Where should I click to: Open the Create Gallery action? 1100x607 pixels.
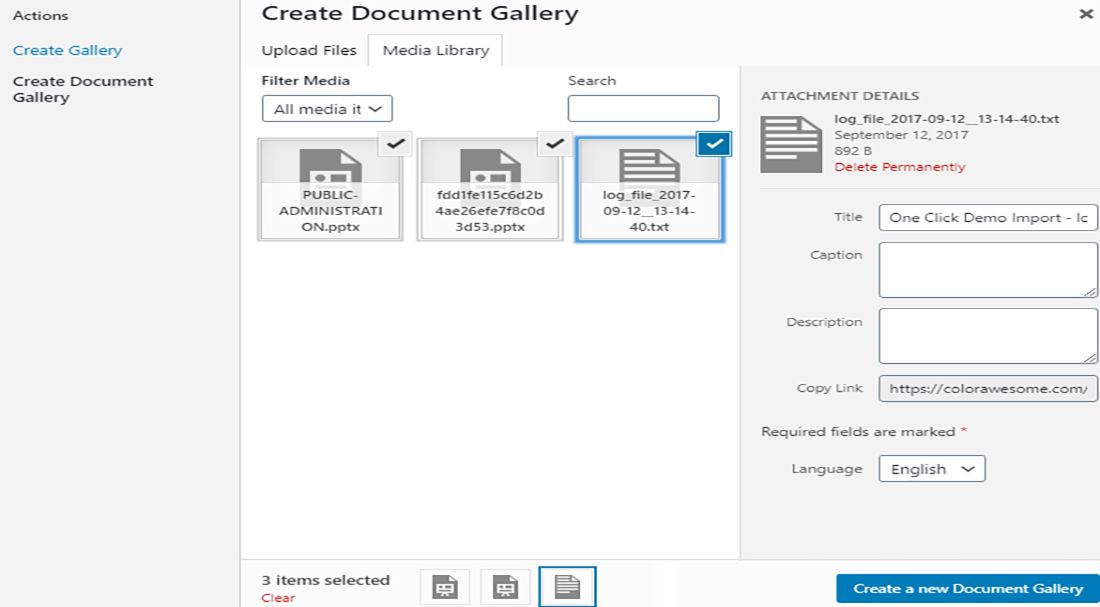[67, 51]
